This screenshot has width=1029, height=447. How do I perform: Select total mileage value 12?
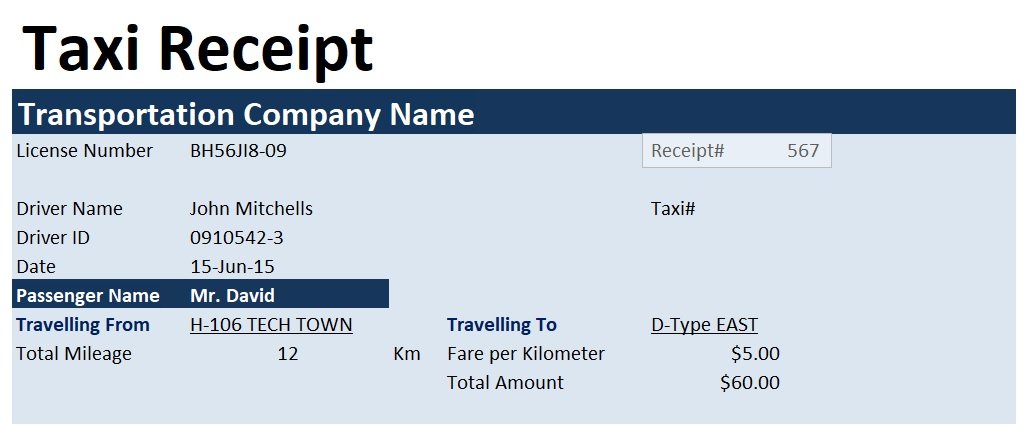[287, 354]
